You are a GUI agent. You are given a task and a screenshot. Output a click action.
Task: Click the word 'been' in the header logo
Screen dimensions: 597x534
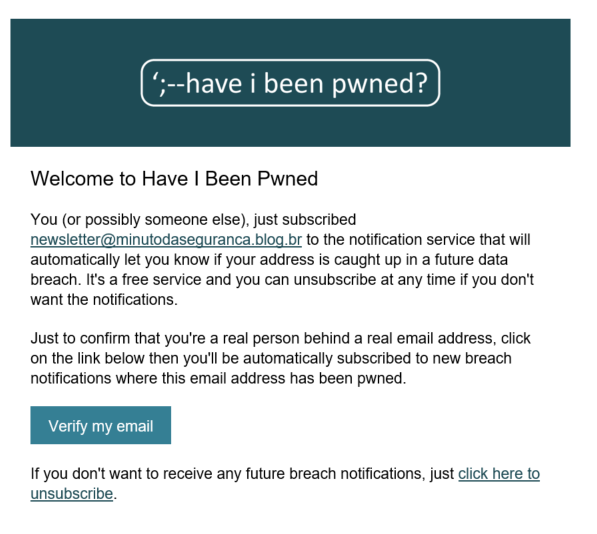294,83
